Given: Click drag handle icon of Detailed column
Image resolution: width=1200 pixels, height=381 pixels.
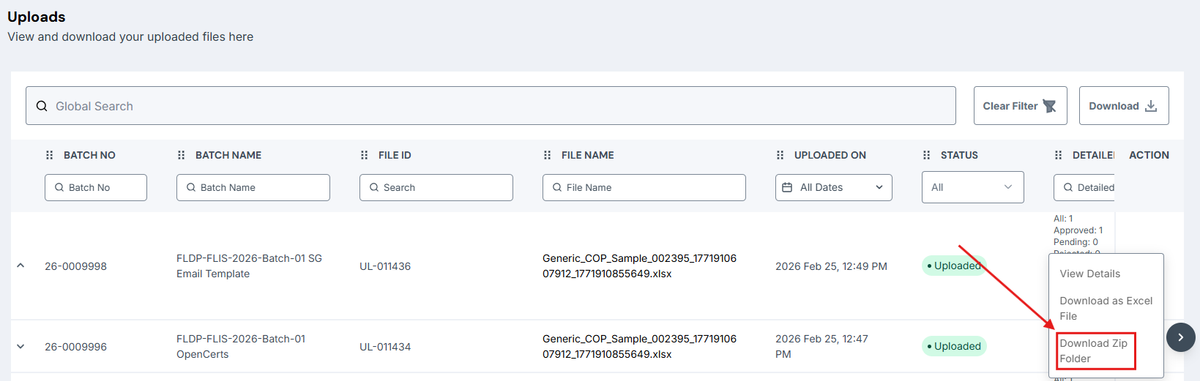Looking at the screenshot, I should (x=1059, y=155).
